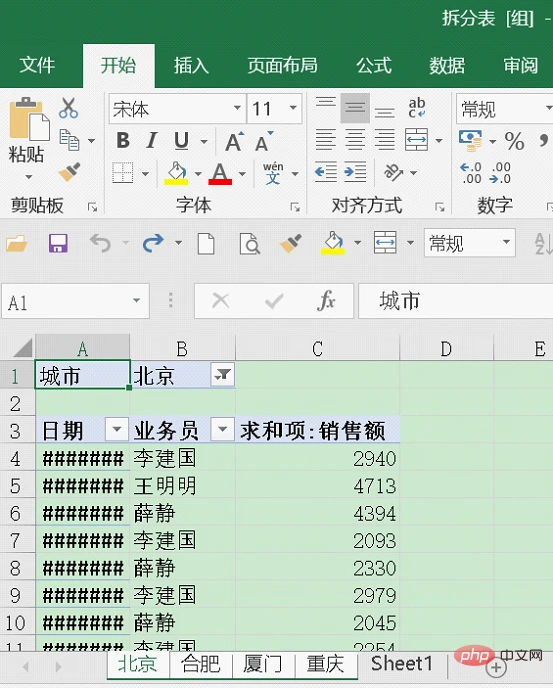Click the Cut scissors icon
Screen dimensions: 553x688
pyautogui.click(x=68, y=108)
